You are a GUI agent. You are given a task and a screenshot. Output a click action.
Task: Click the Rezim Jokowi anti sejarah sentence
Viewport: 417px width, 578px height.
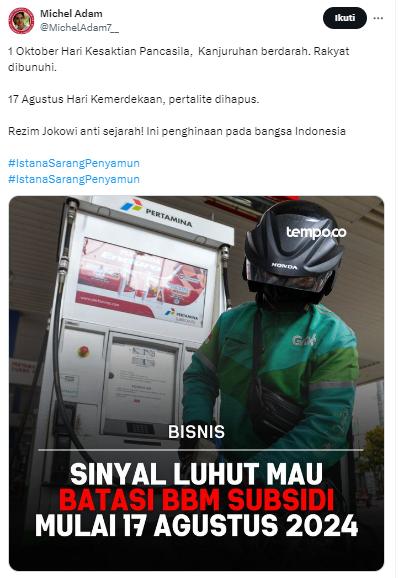click(x=177, y=131)
